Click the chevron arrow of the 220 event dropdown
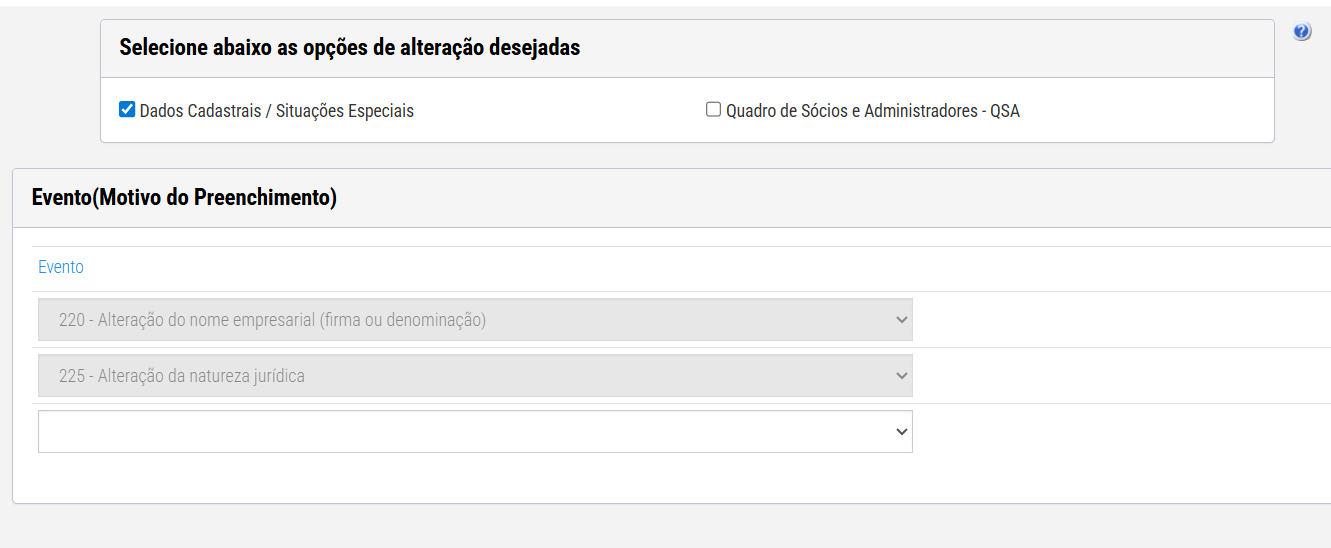The width and height of the screenshot is (1331, 548). pos(901,320)
